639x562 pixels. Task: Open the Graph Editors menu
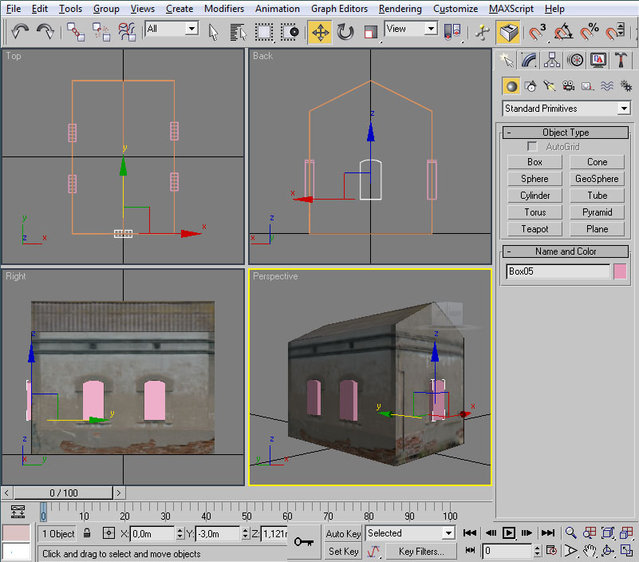pos(340,8)
